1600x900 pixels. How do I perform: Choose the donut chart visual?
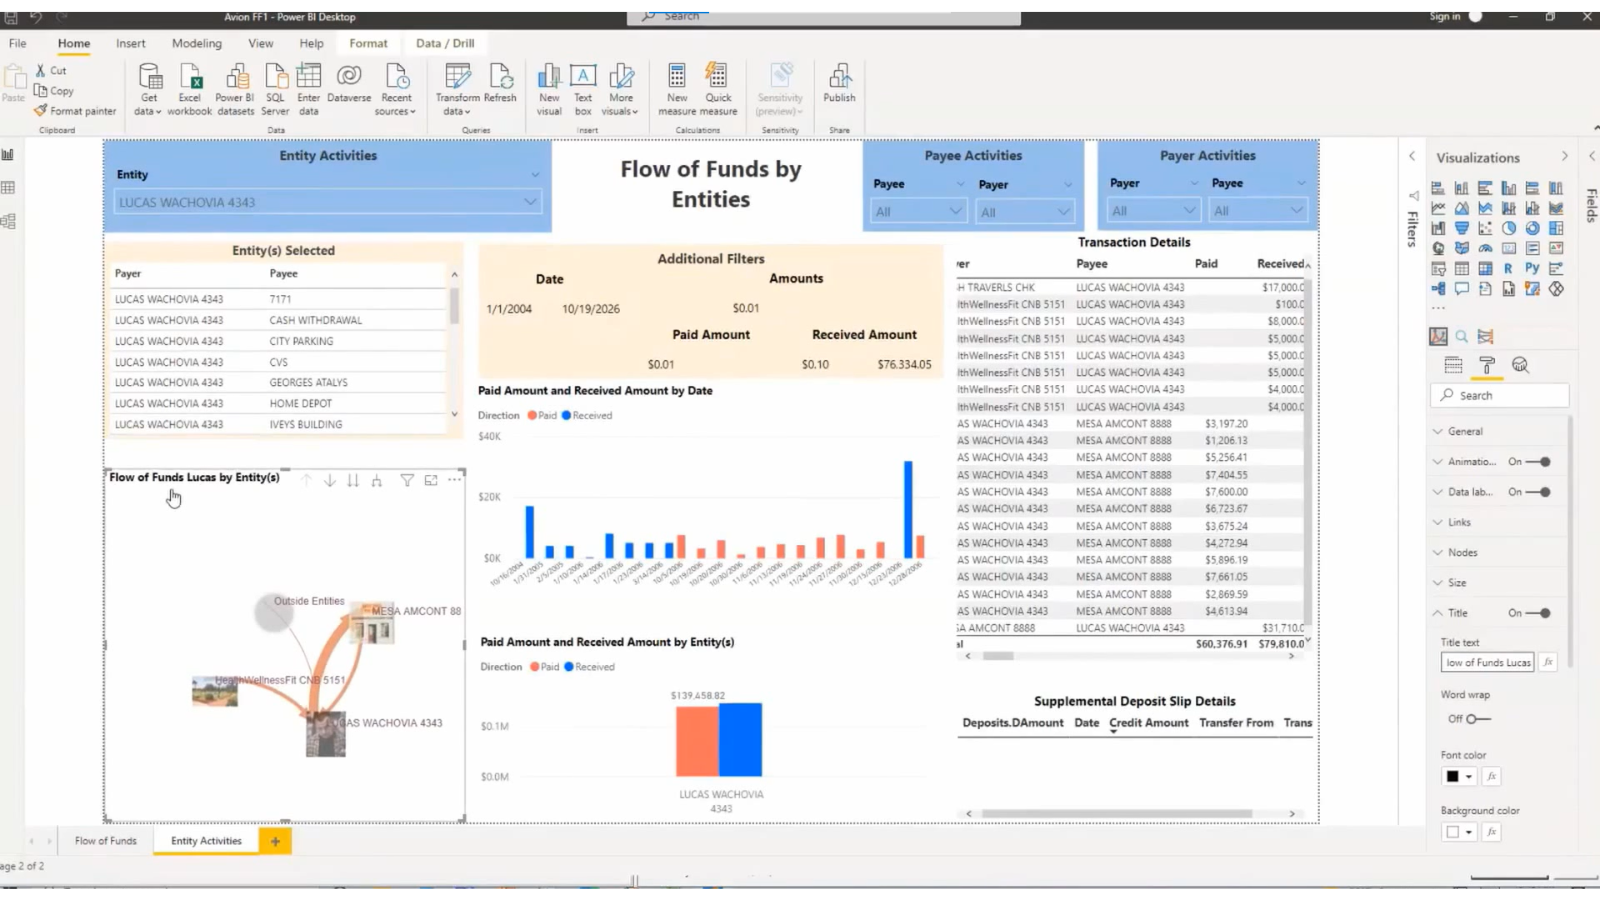tap(1532, 228)
